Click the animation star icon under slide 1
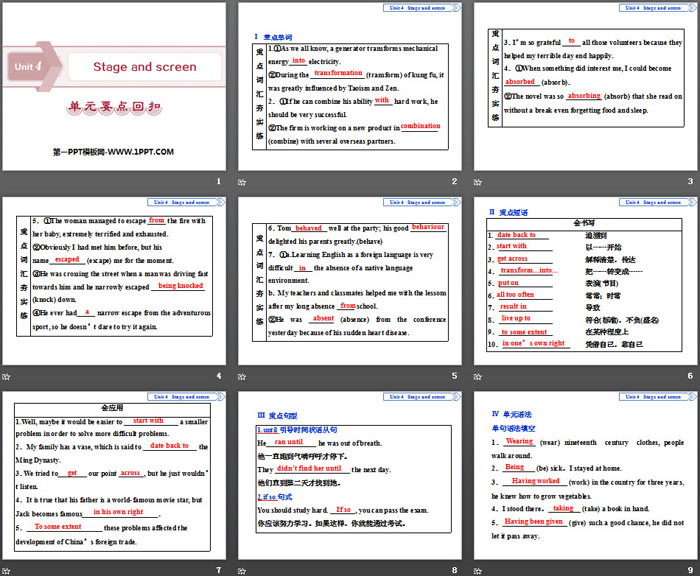The image size is (700, 576). [7, 181]
